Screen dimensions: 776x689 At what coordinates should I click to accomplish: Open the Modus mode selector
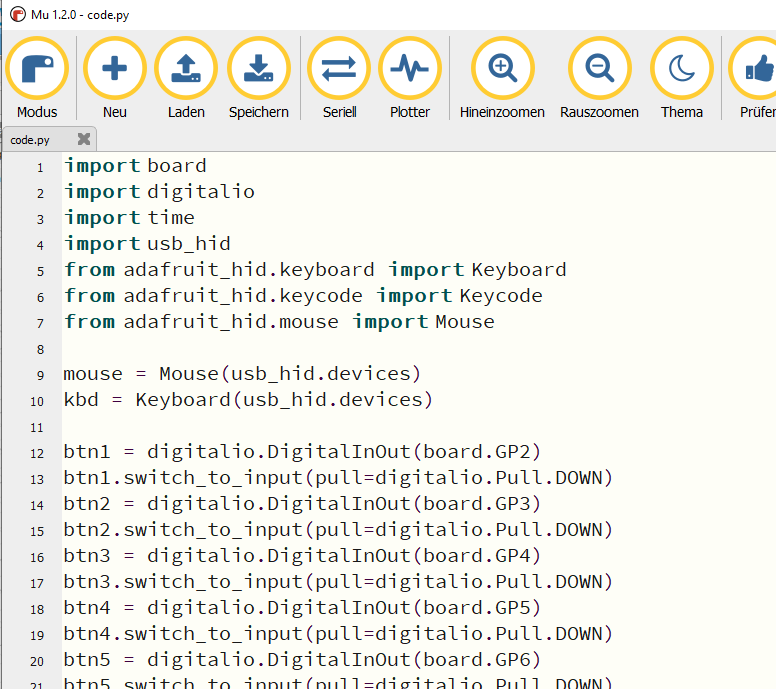37,78
